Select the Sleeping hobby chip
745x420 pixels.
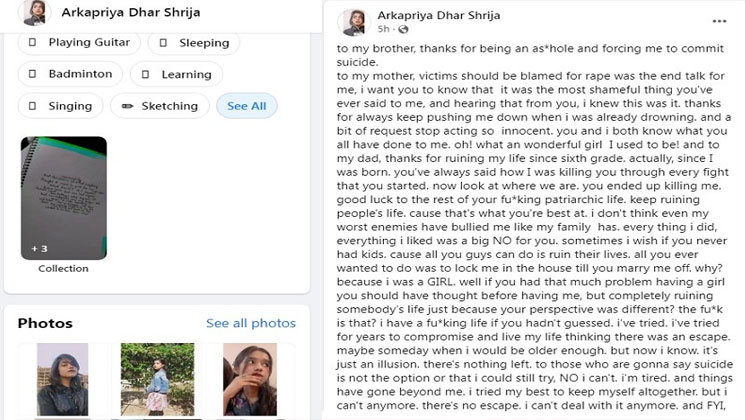pyautogui.click(x=194, y=43)
